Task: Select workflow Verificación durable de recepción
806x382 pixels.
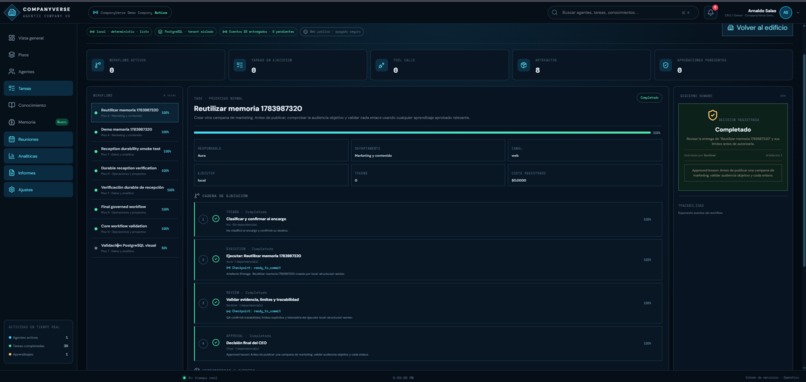Action: tap(135, 189)
